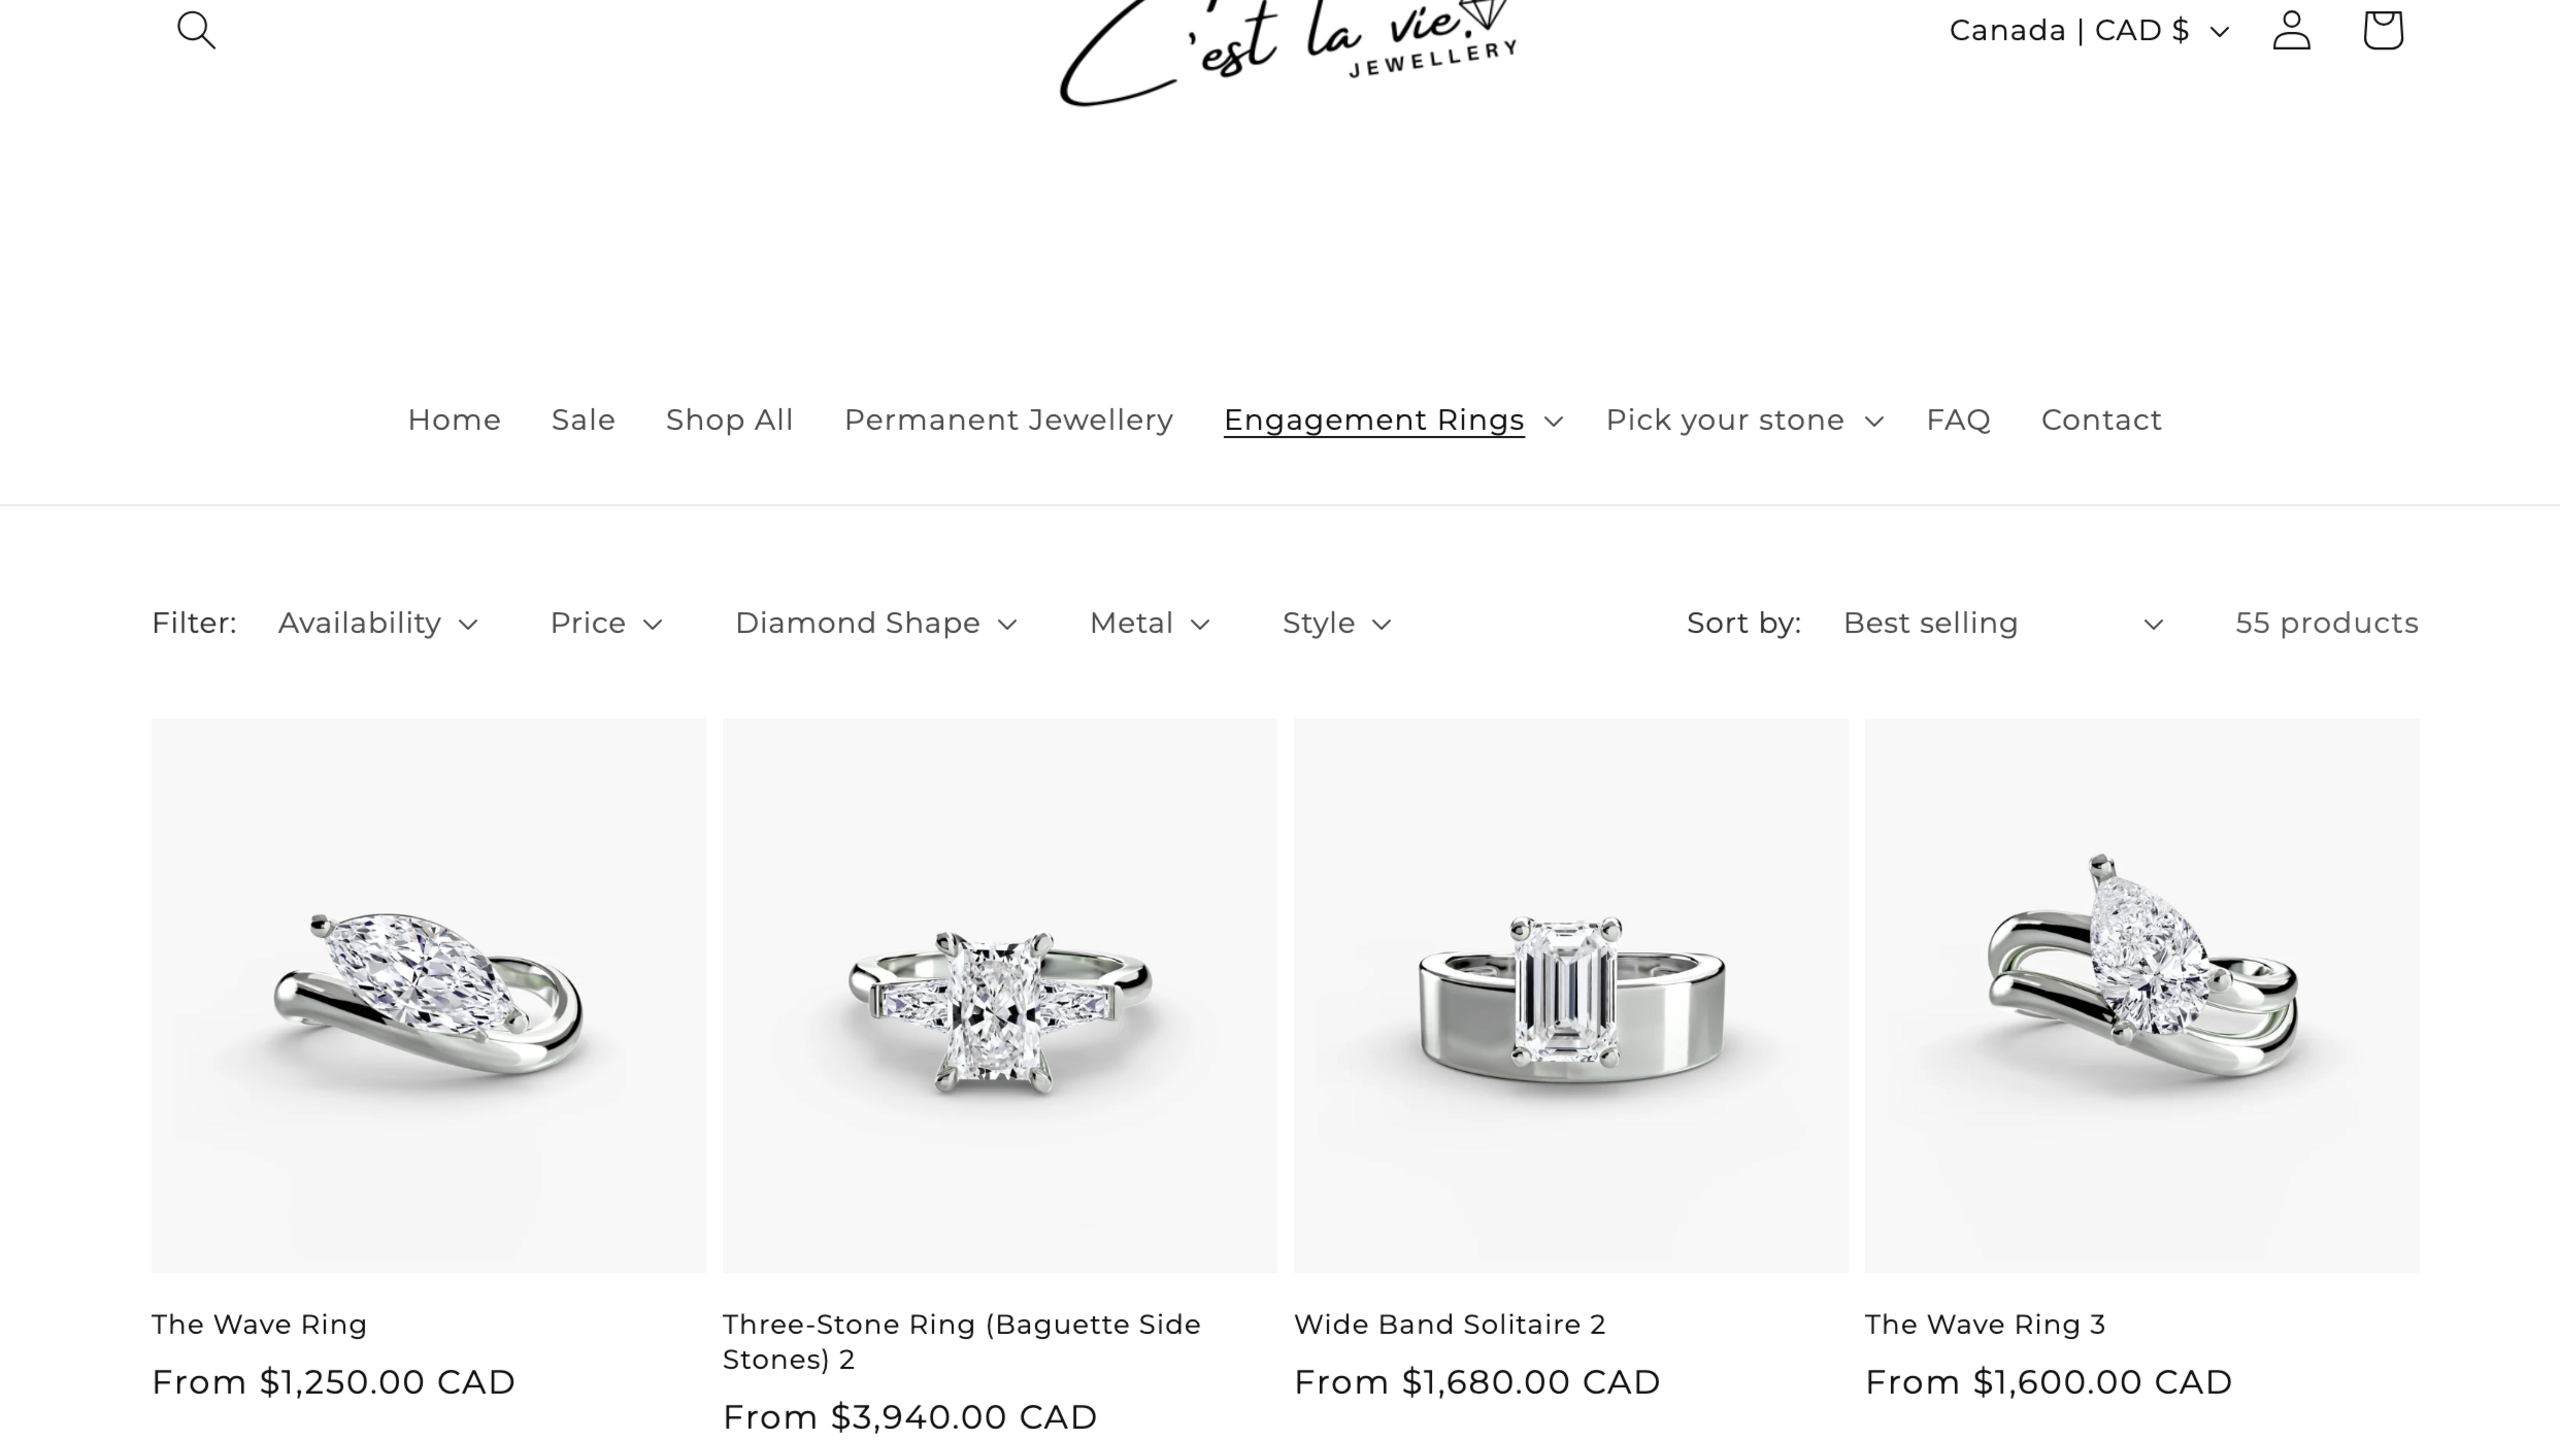
Task: Go to the Home menu item
Action: (x=454, y=420)
